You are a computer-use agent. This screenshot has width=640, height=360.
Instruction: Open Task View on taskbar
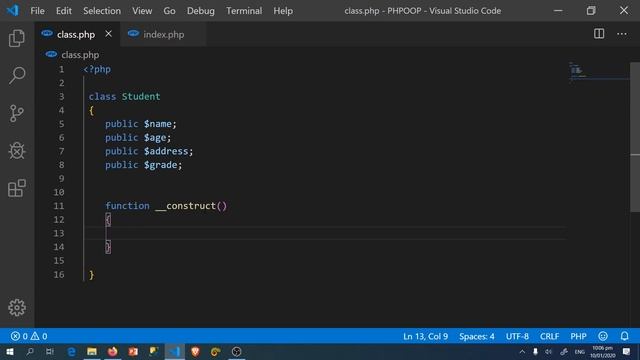click(x=50, y=351)
